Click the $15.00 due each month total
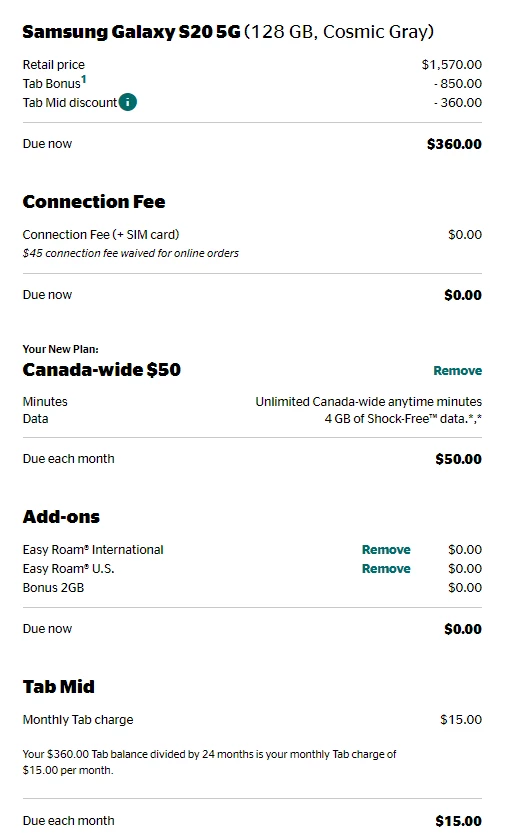Screen dimensions: 515x840 tap(458, 821)
